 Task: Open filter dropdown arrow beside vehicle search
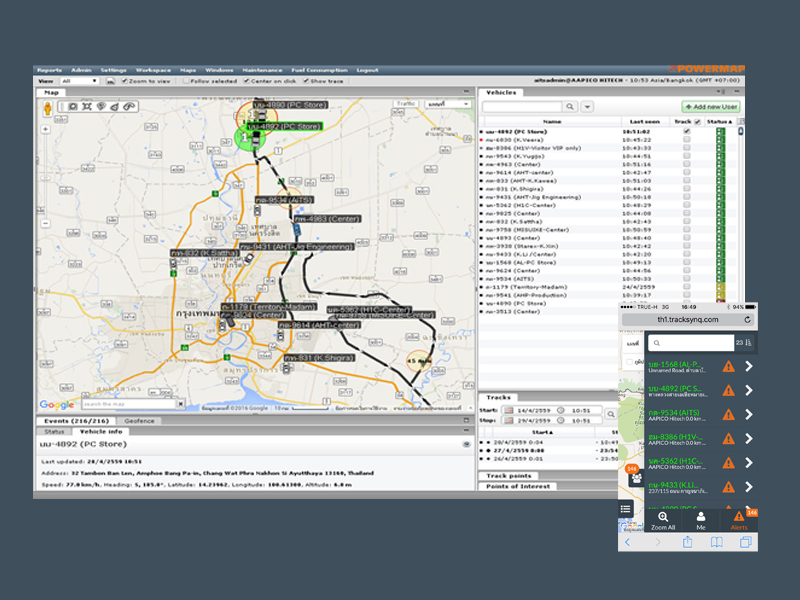point(587,107)
